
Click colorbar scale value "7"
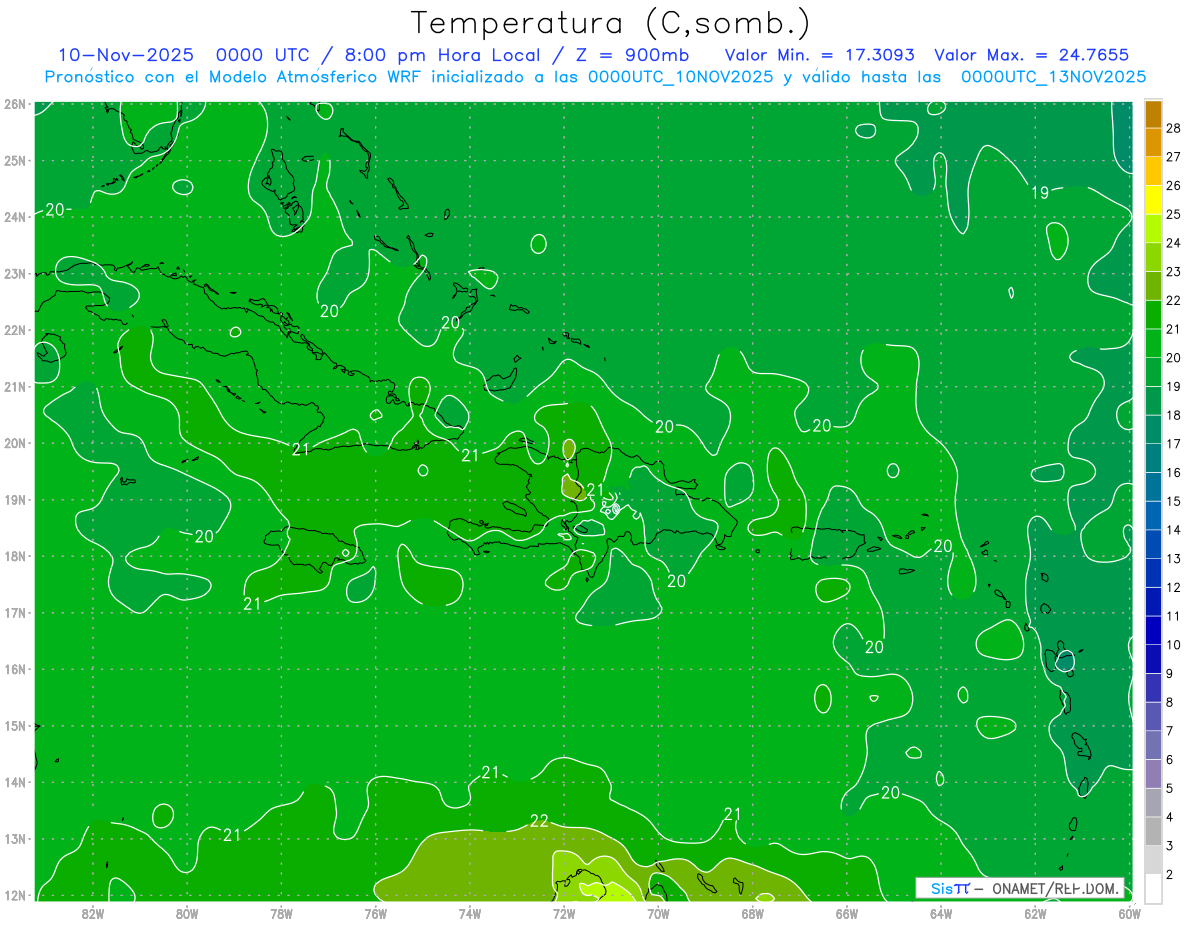[1170, 731]
